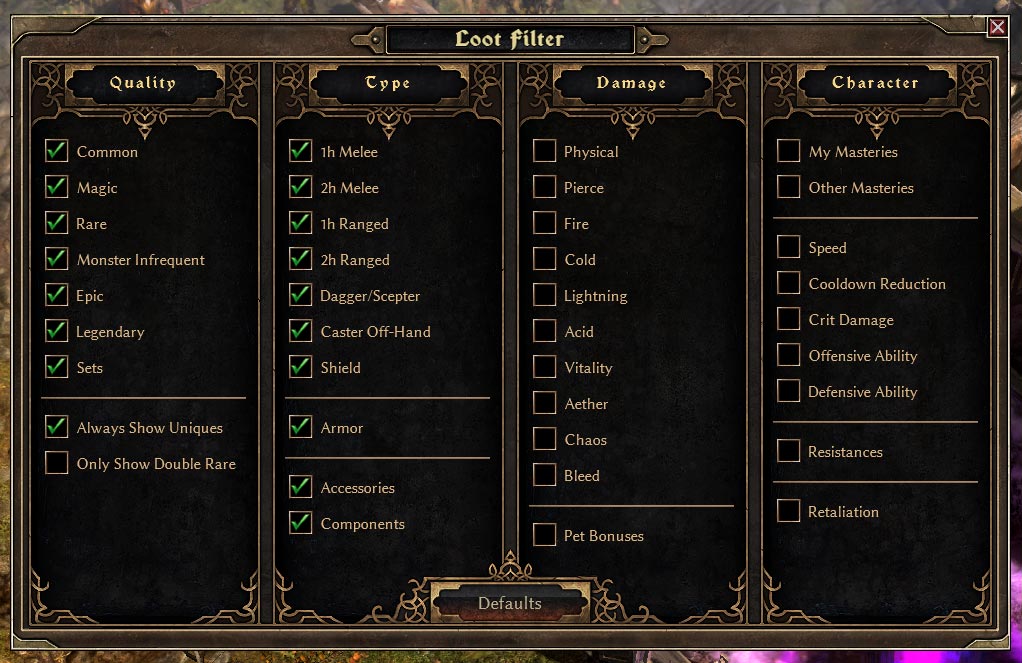Enable the Physical damage filter
The width and height of the screenshot is (1022, 663).
(x=544, y=151)
